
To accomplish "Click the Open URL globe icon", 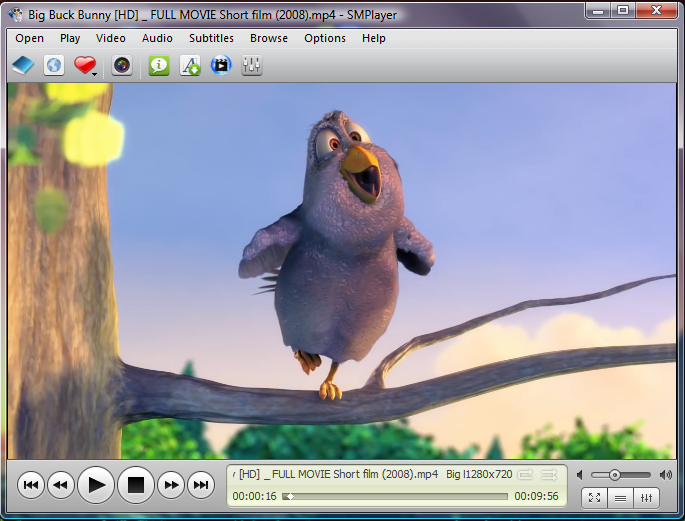I will point(54,66).
